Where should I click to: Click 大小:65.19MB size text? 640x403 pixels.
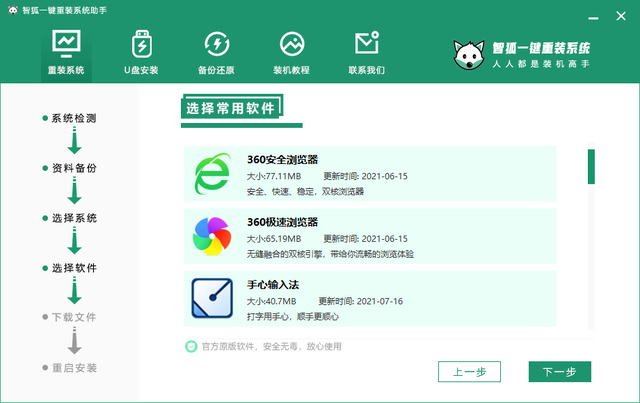click(x=274, y=239)
